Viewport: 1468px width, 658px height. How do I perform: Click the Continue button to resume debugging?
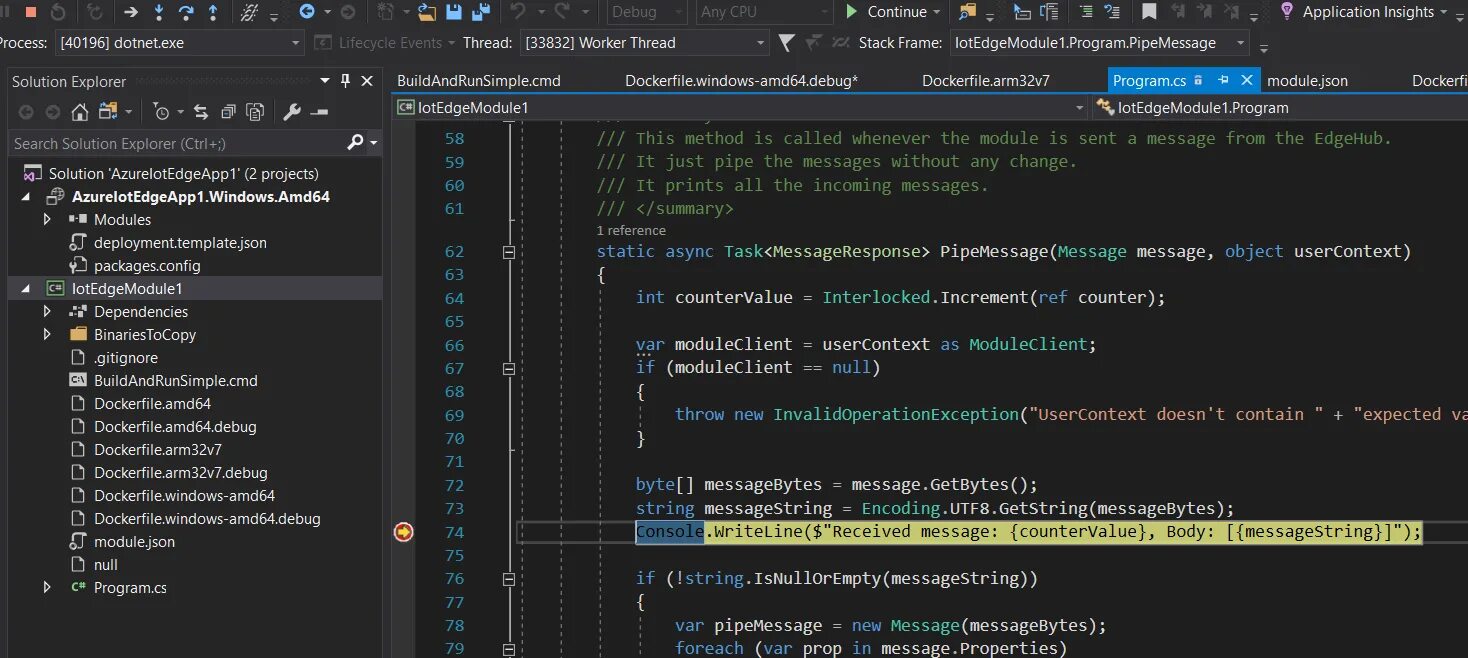[x=890, y=12]
